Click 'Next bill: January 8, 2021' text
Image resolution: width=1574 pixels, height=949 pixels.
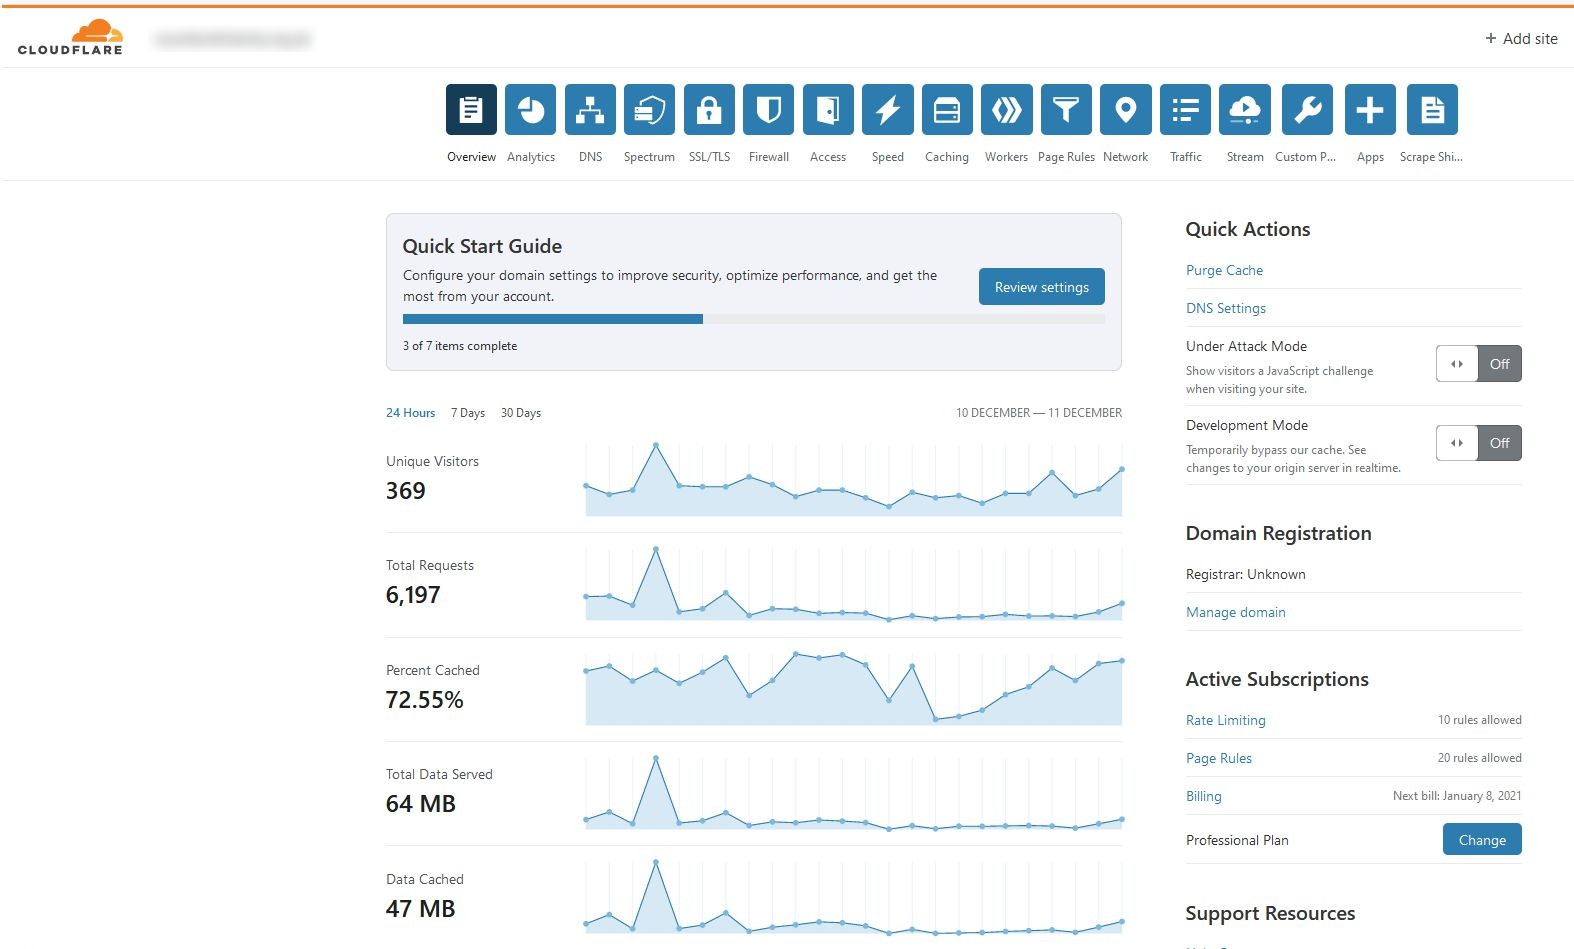(x=1457, y=796)
